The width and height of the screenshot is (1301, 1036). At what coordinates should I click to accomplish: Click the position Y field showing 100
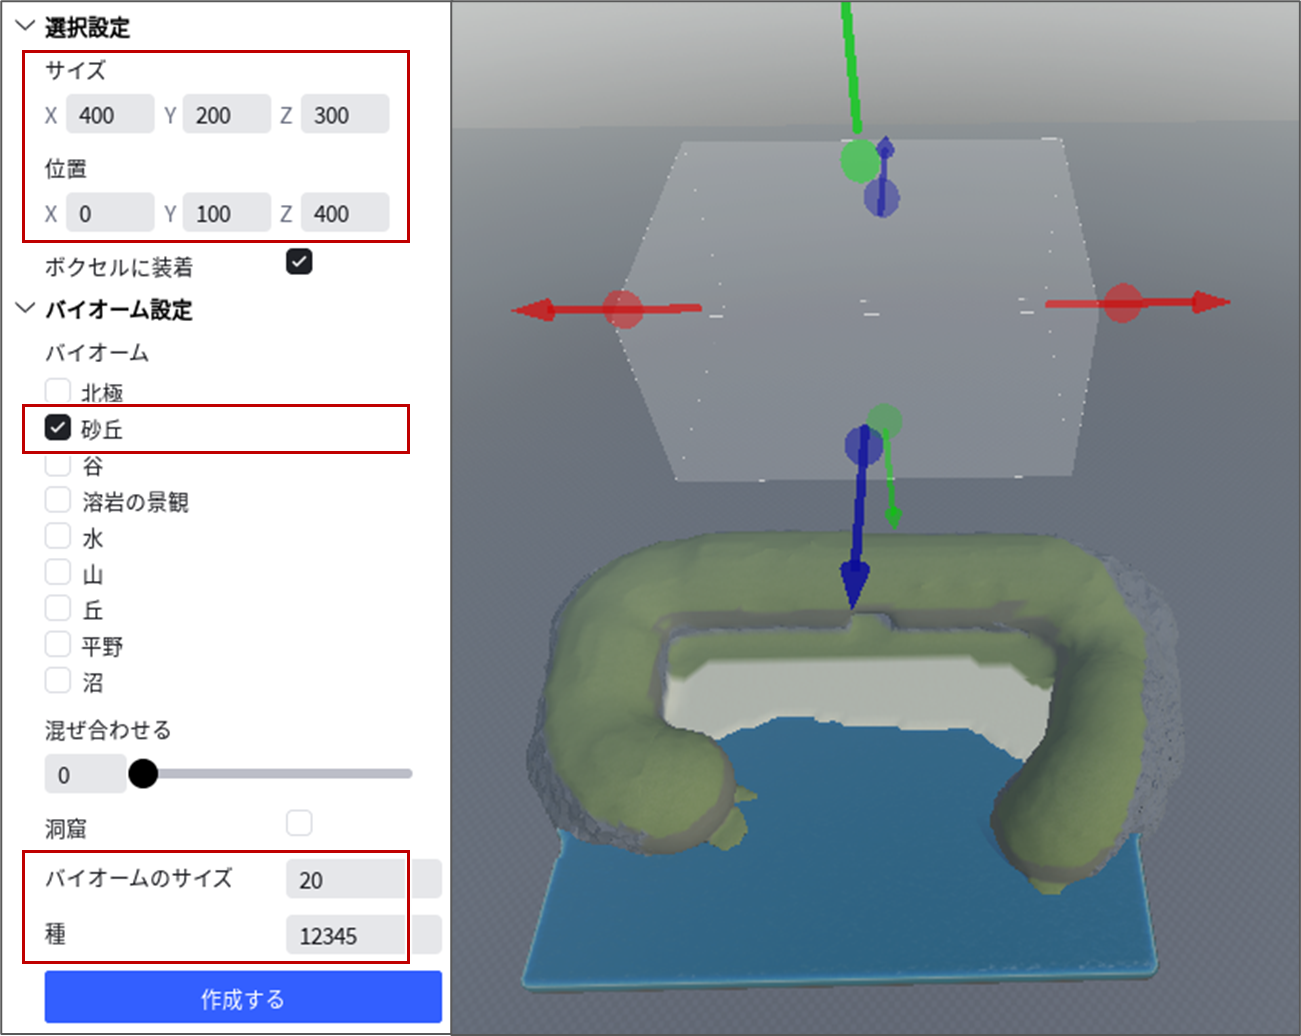coord(227,212)
